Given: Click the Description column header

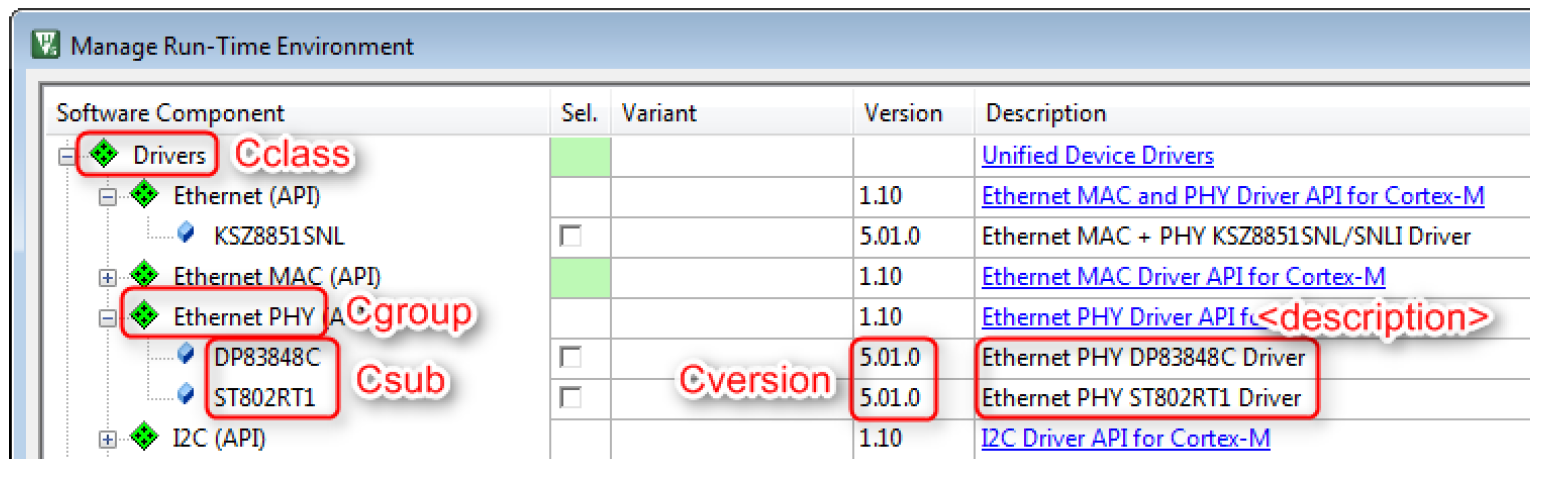Looking at the screenshot, I should click(x=1046, y=113).
